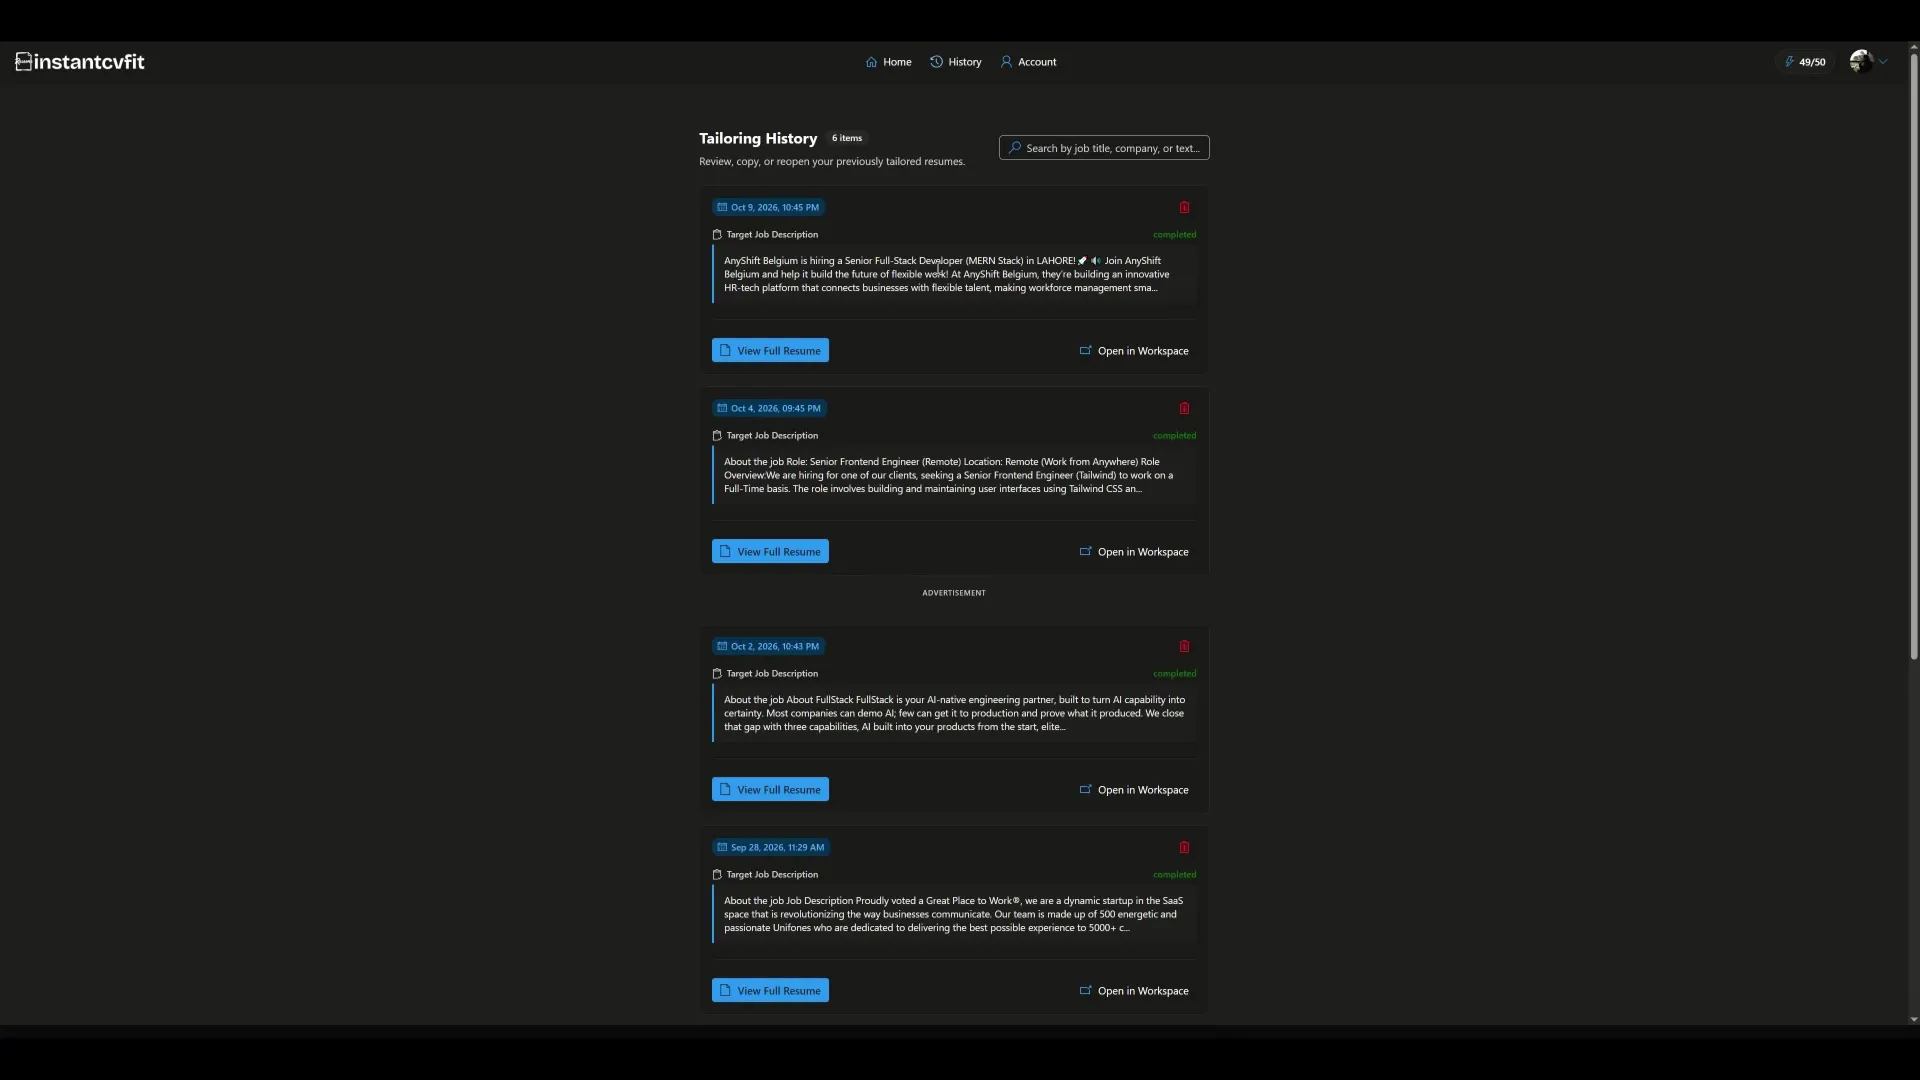Click the Great Place to Work job description text
The height and width of the screenshot is (1080, 1920).
953,914
